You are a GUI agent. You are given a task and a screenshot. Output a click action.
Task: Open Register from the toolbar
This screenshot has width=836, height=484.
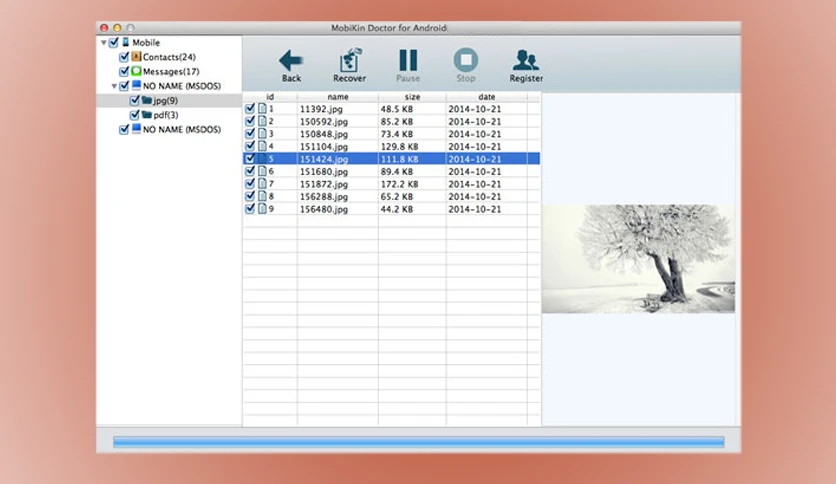(x=526, y=60)
